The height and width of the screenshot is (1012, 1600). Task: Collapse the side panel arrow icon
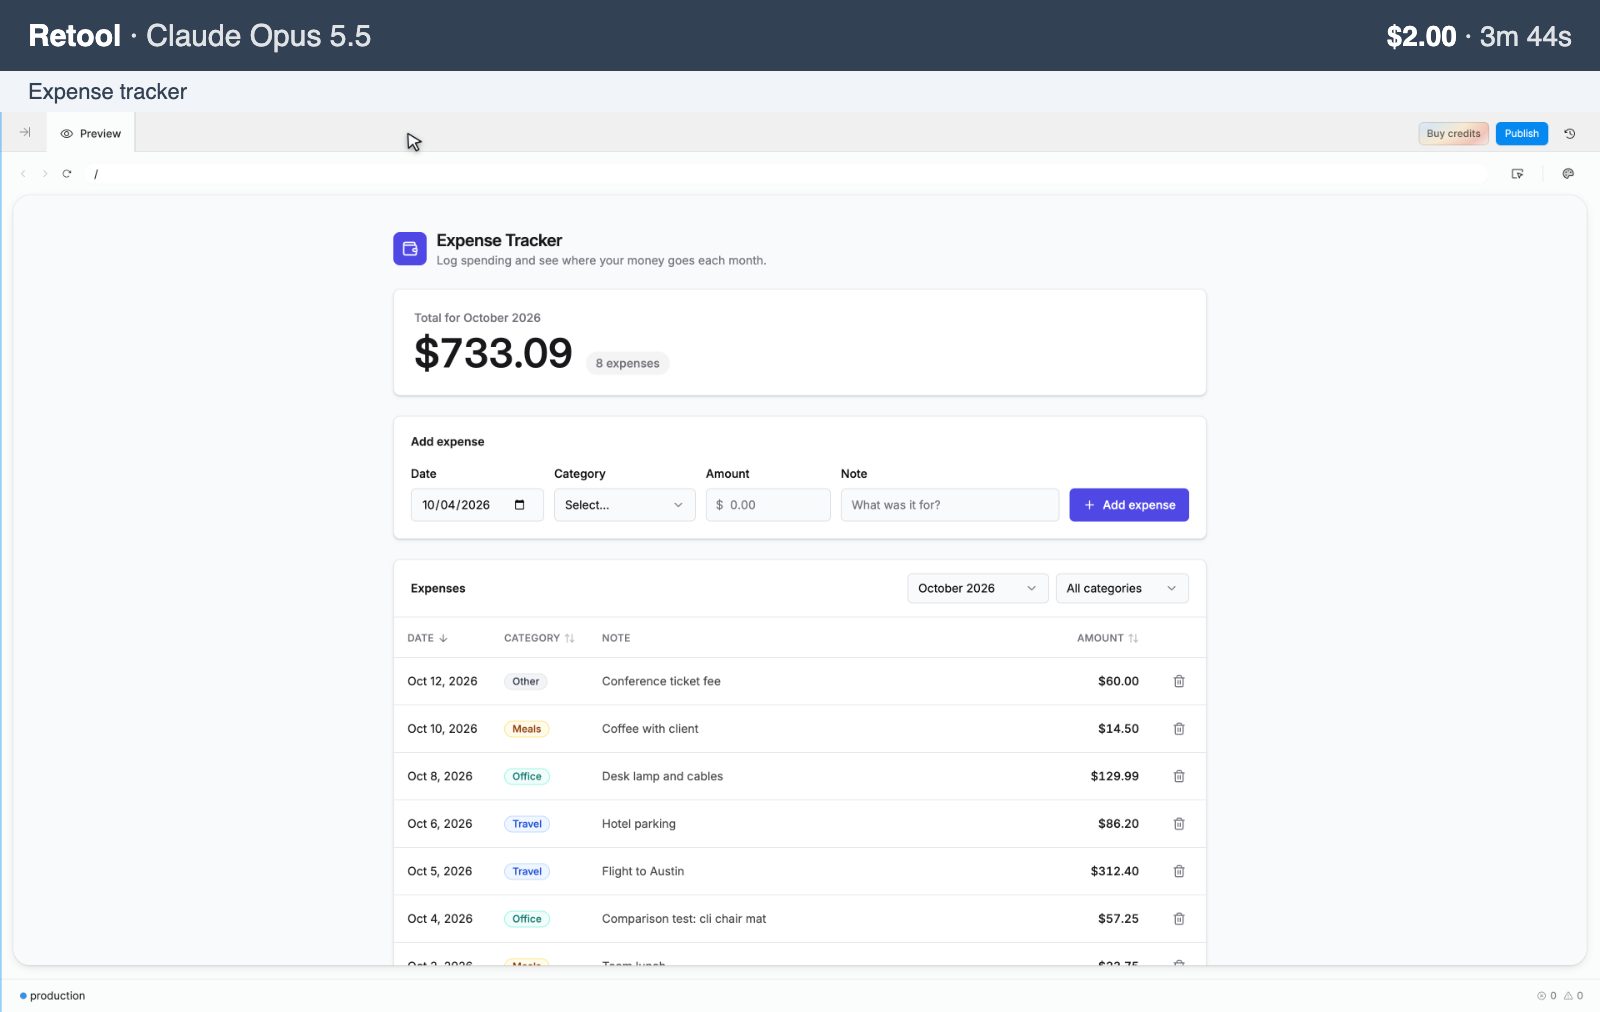tap(25, 132)
